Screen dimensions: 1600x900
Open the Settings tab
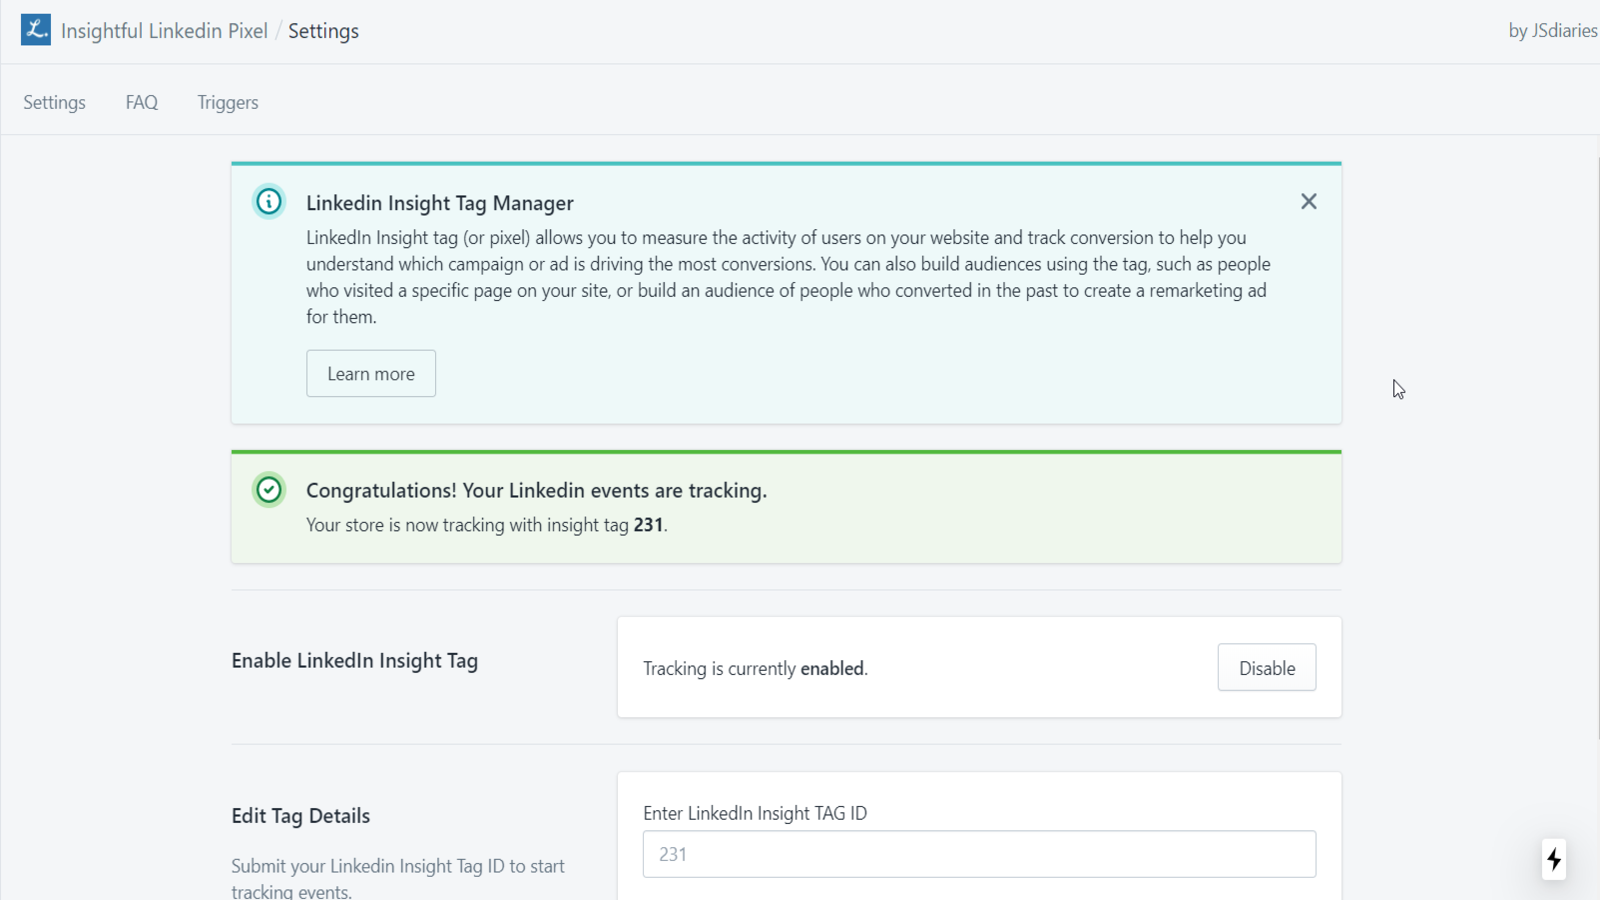[x=55, y=102]
